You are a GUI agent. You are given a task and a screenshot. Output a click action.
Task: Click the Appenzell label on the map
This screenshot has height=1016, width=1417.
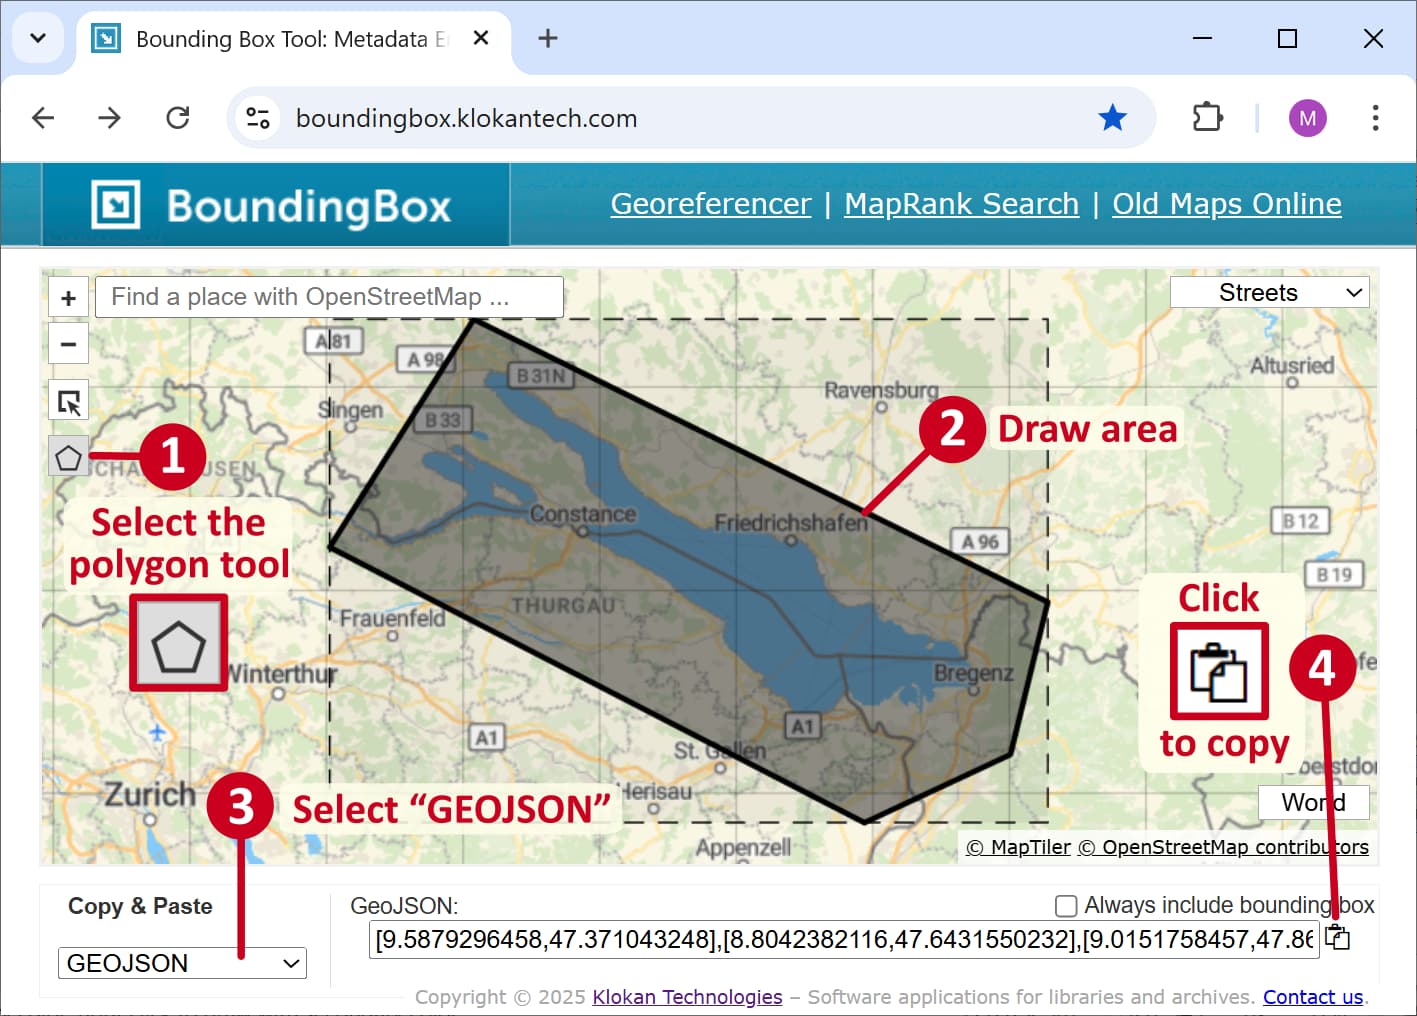pos(743,848)
